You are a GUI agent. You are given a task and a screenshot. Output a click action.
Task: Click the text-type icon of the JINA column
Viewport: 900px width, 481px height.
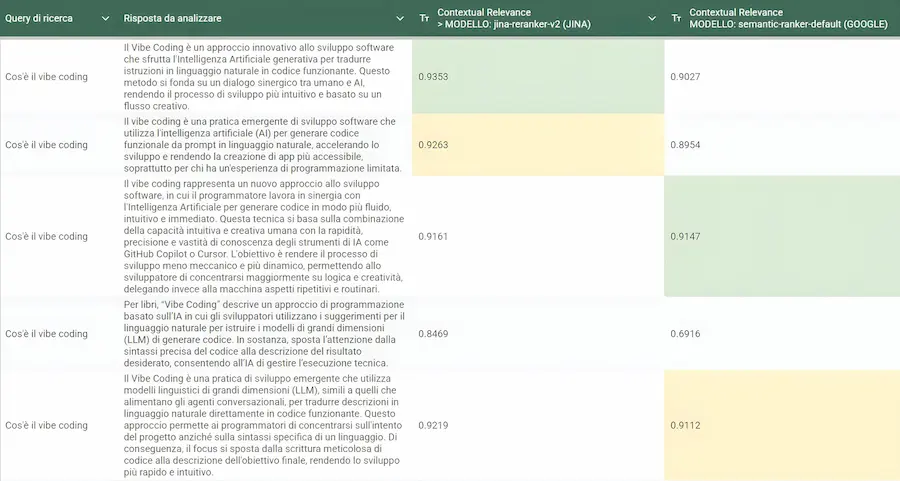(x=424, y=18)
